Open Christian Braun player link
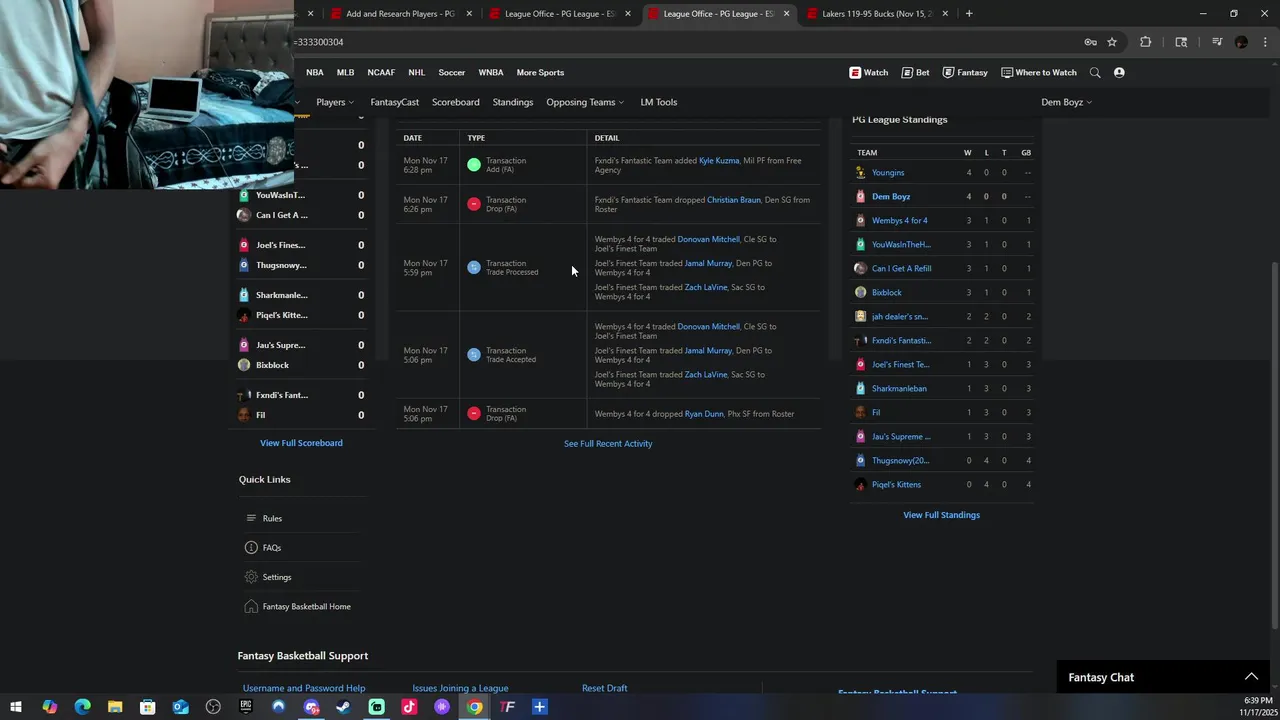This screenshot has height=720, width=1280. (734, 200)
